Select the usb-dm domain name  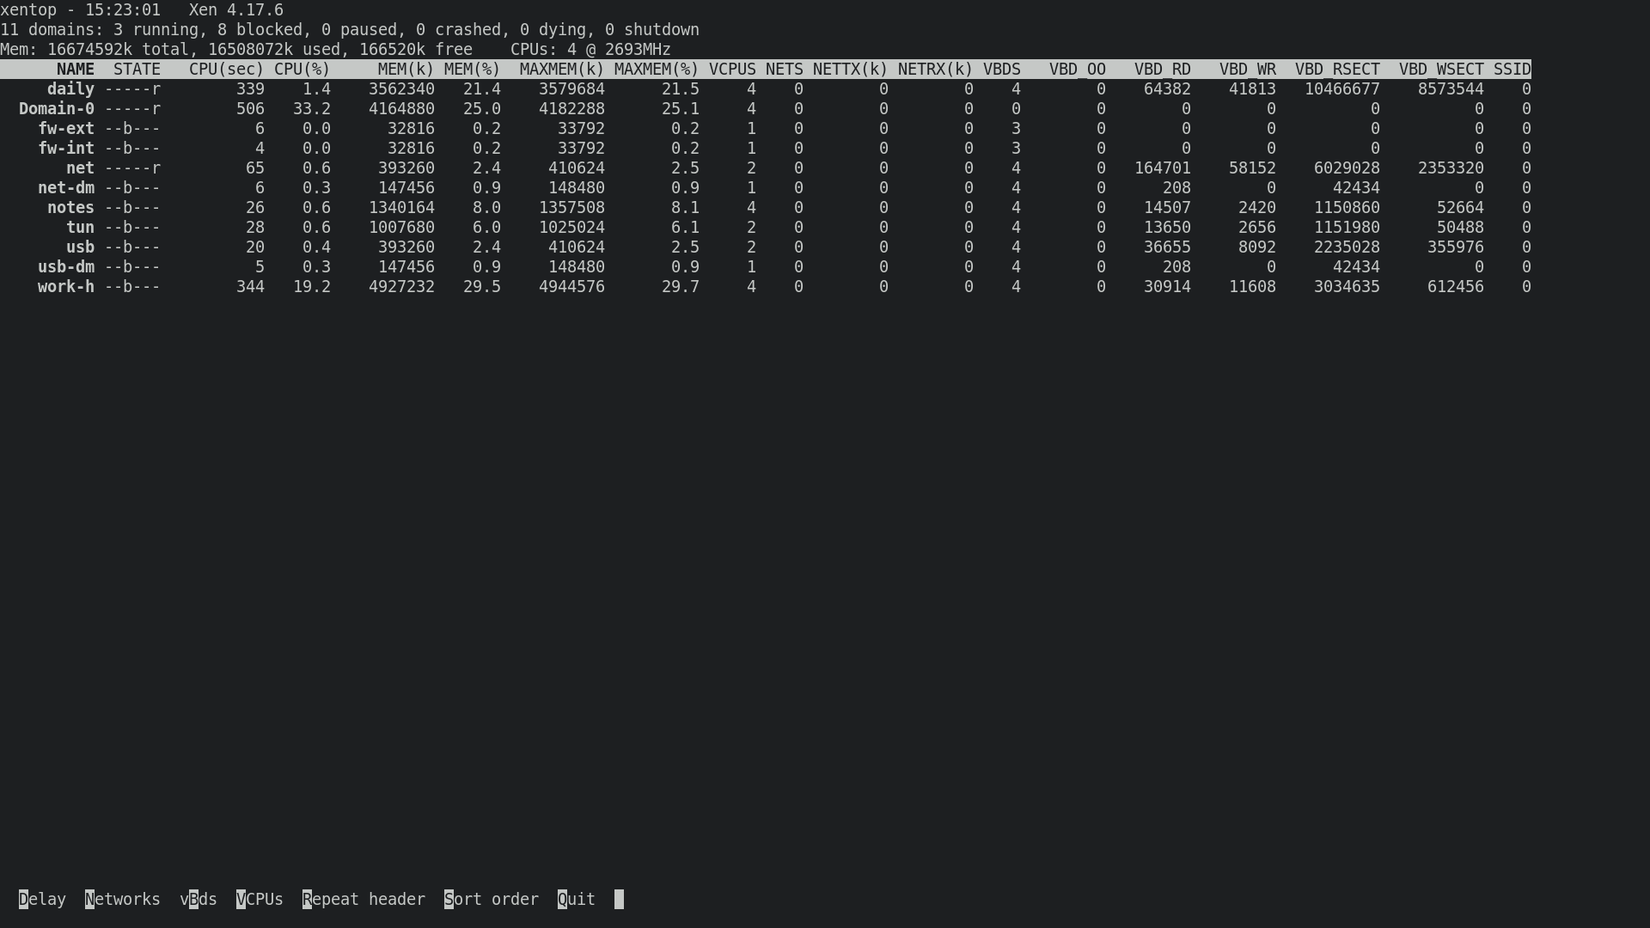coord(66,267)
